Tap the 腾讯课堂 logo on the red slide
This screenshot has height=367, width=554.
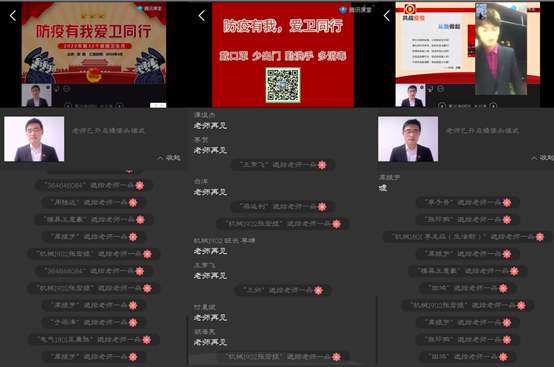[x=355, y=10]
